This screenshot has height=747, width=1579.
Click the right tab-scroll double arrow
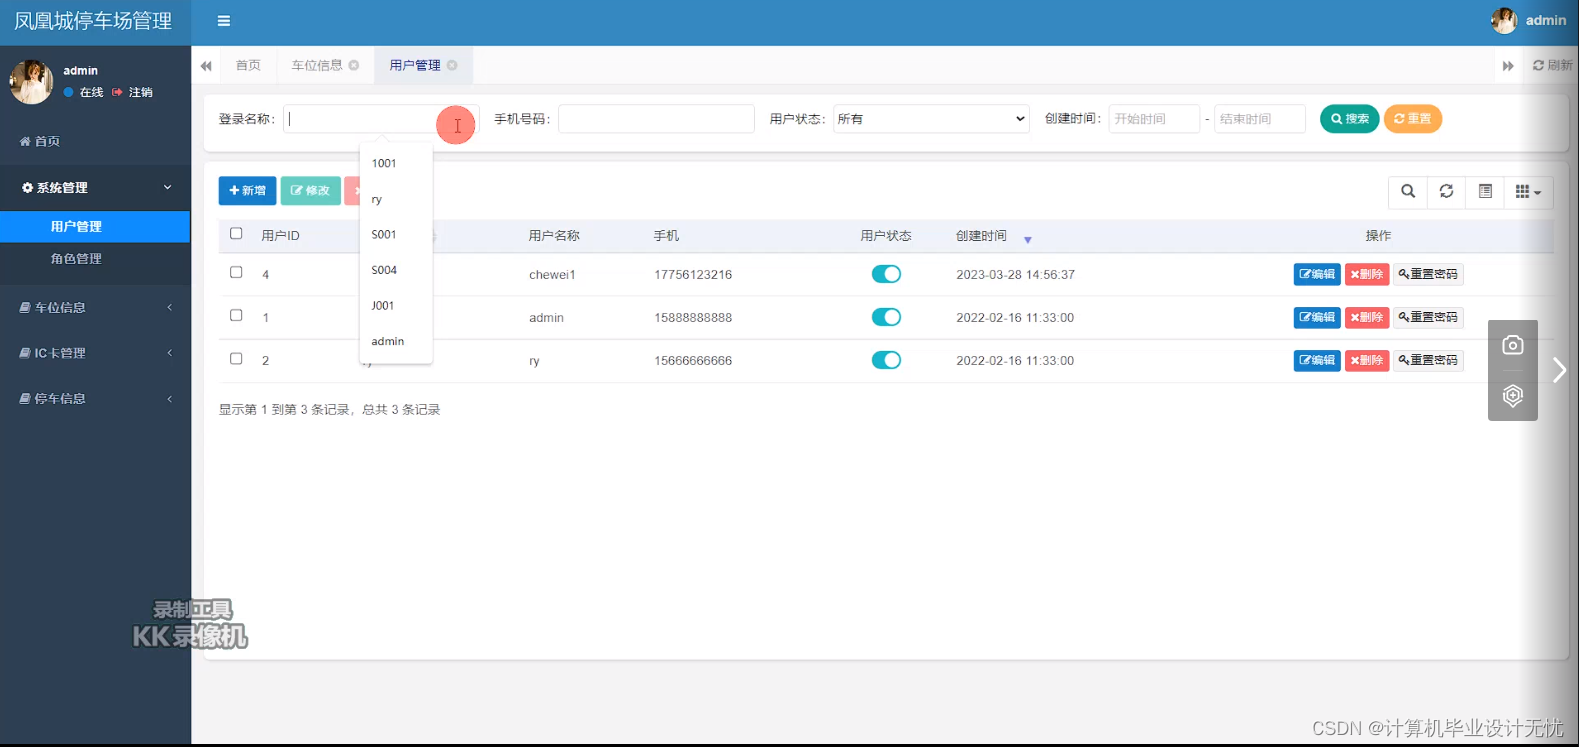click(1508, 66)
